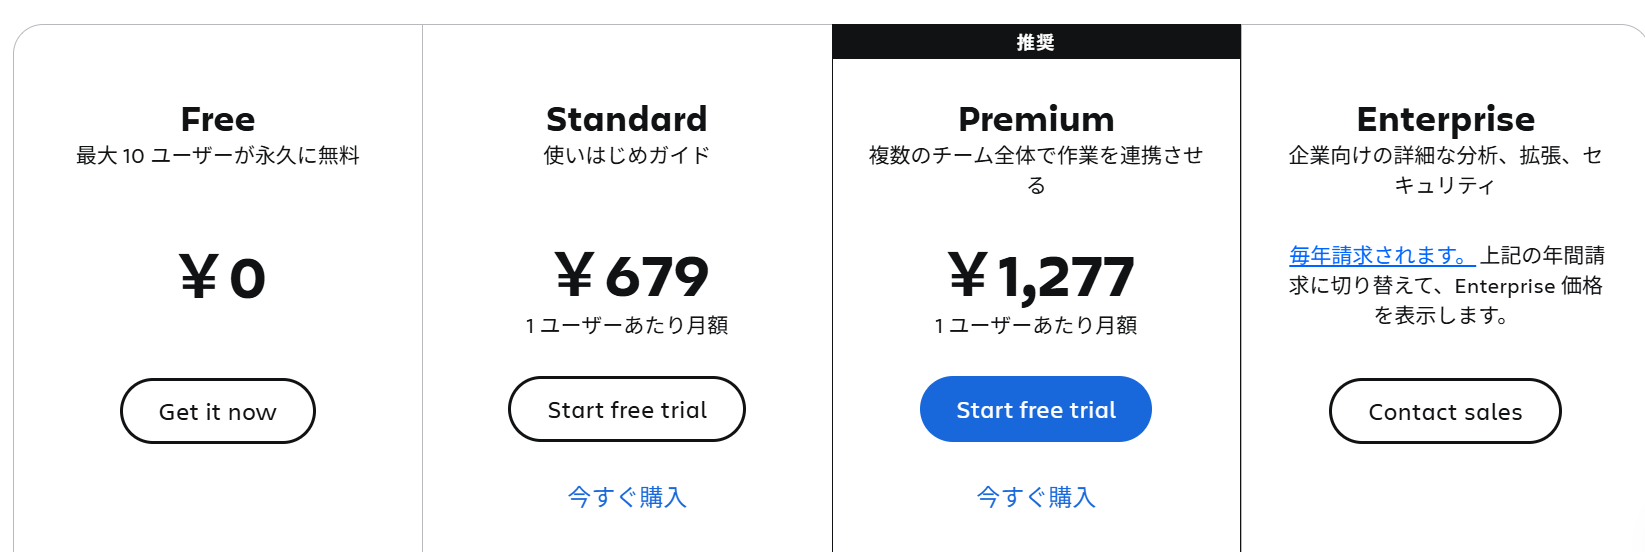Select the Free plan heading

(x=218, y=119)
